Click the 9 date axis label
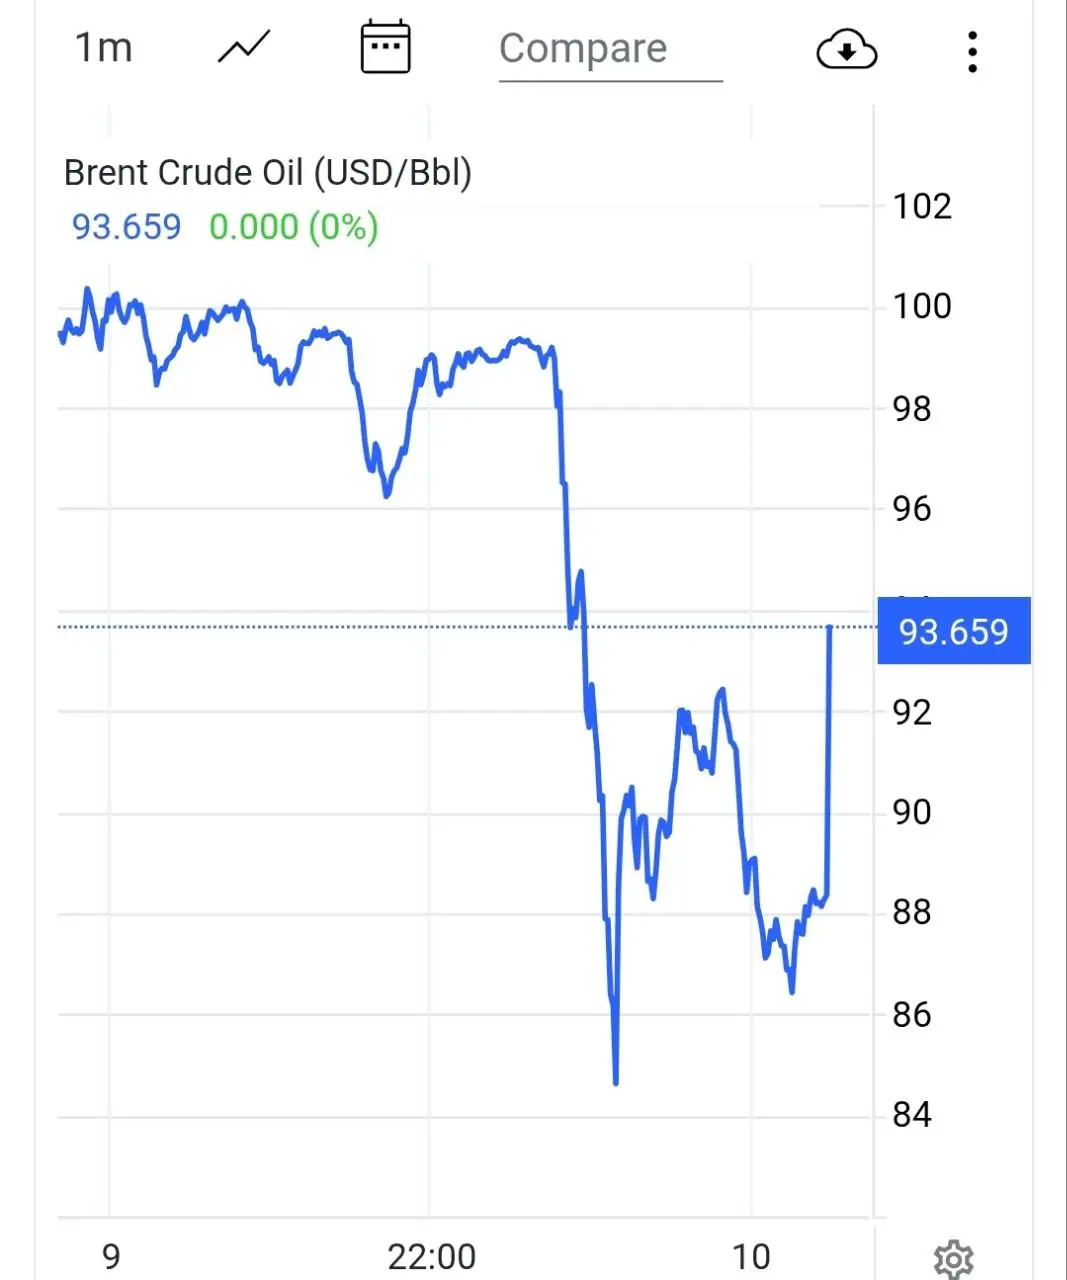This screenshot has height=1280, width=1067. [111, 1256]
